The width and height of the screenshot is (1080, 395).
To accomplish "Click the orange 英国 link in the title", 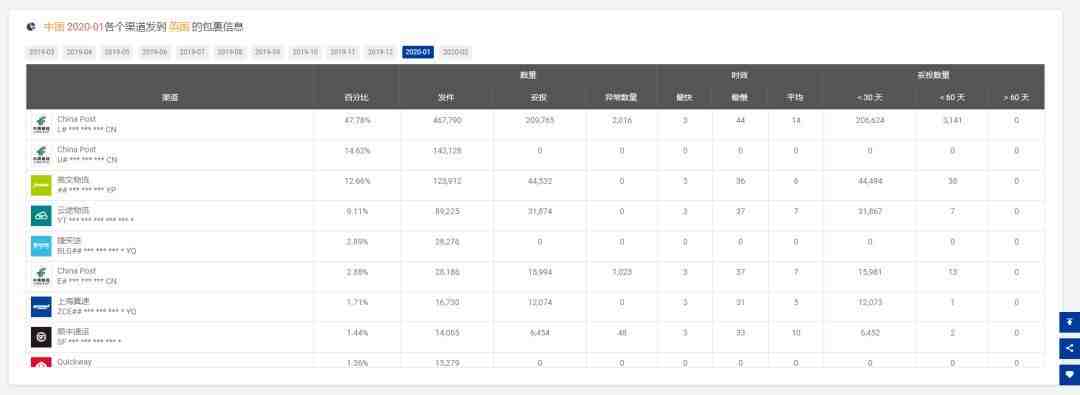I will [179, 27].
